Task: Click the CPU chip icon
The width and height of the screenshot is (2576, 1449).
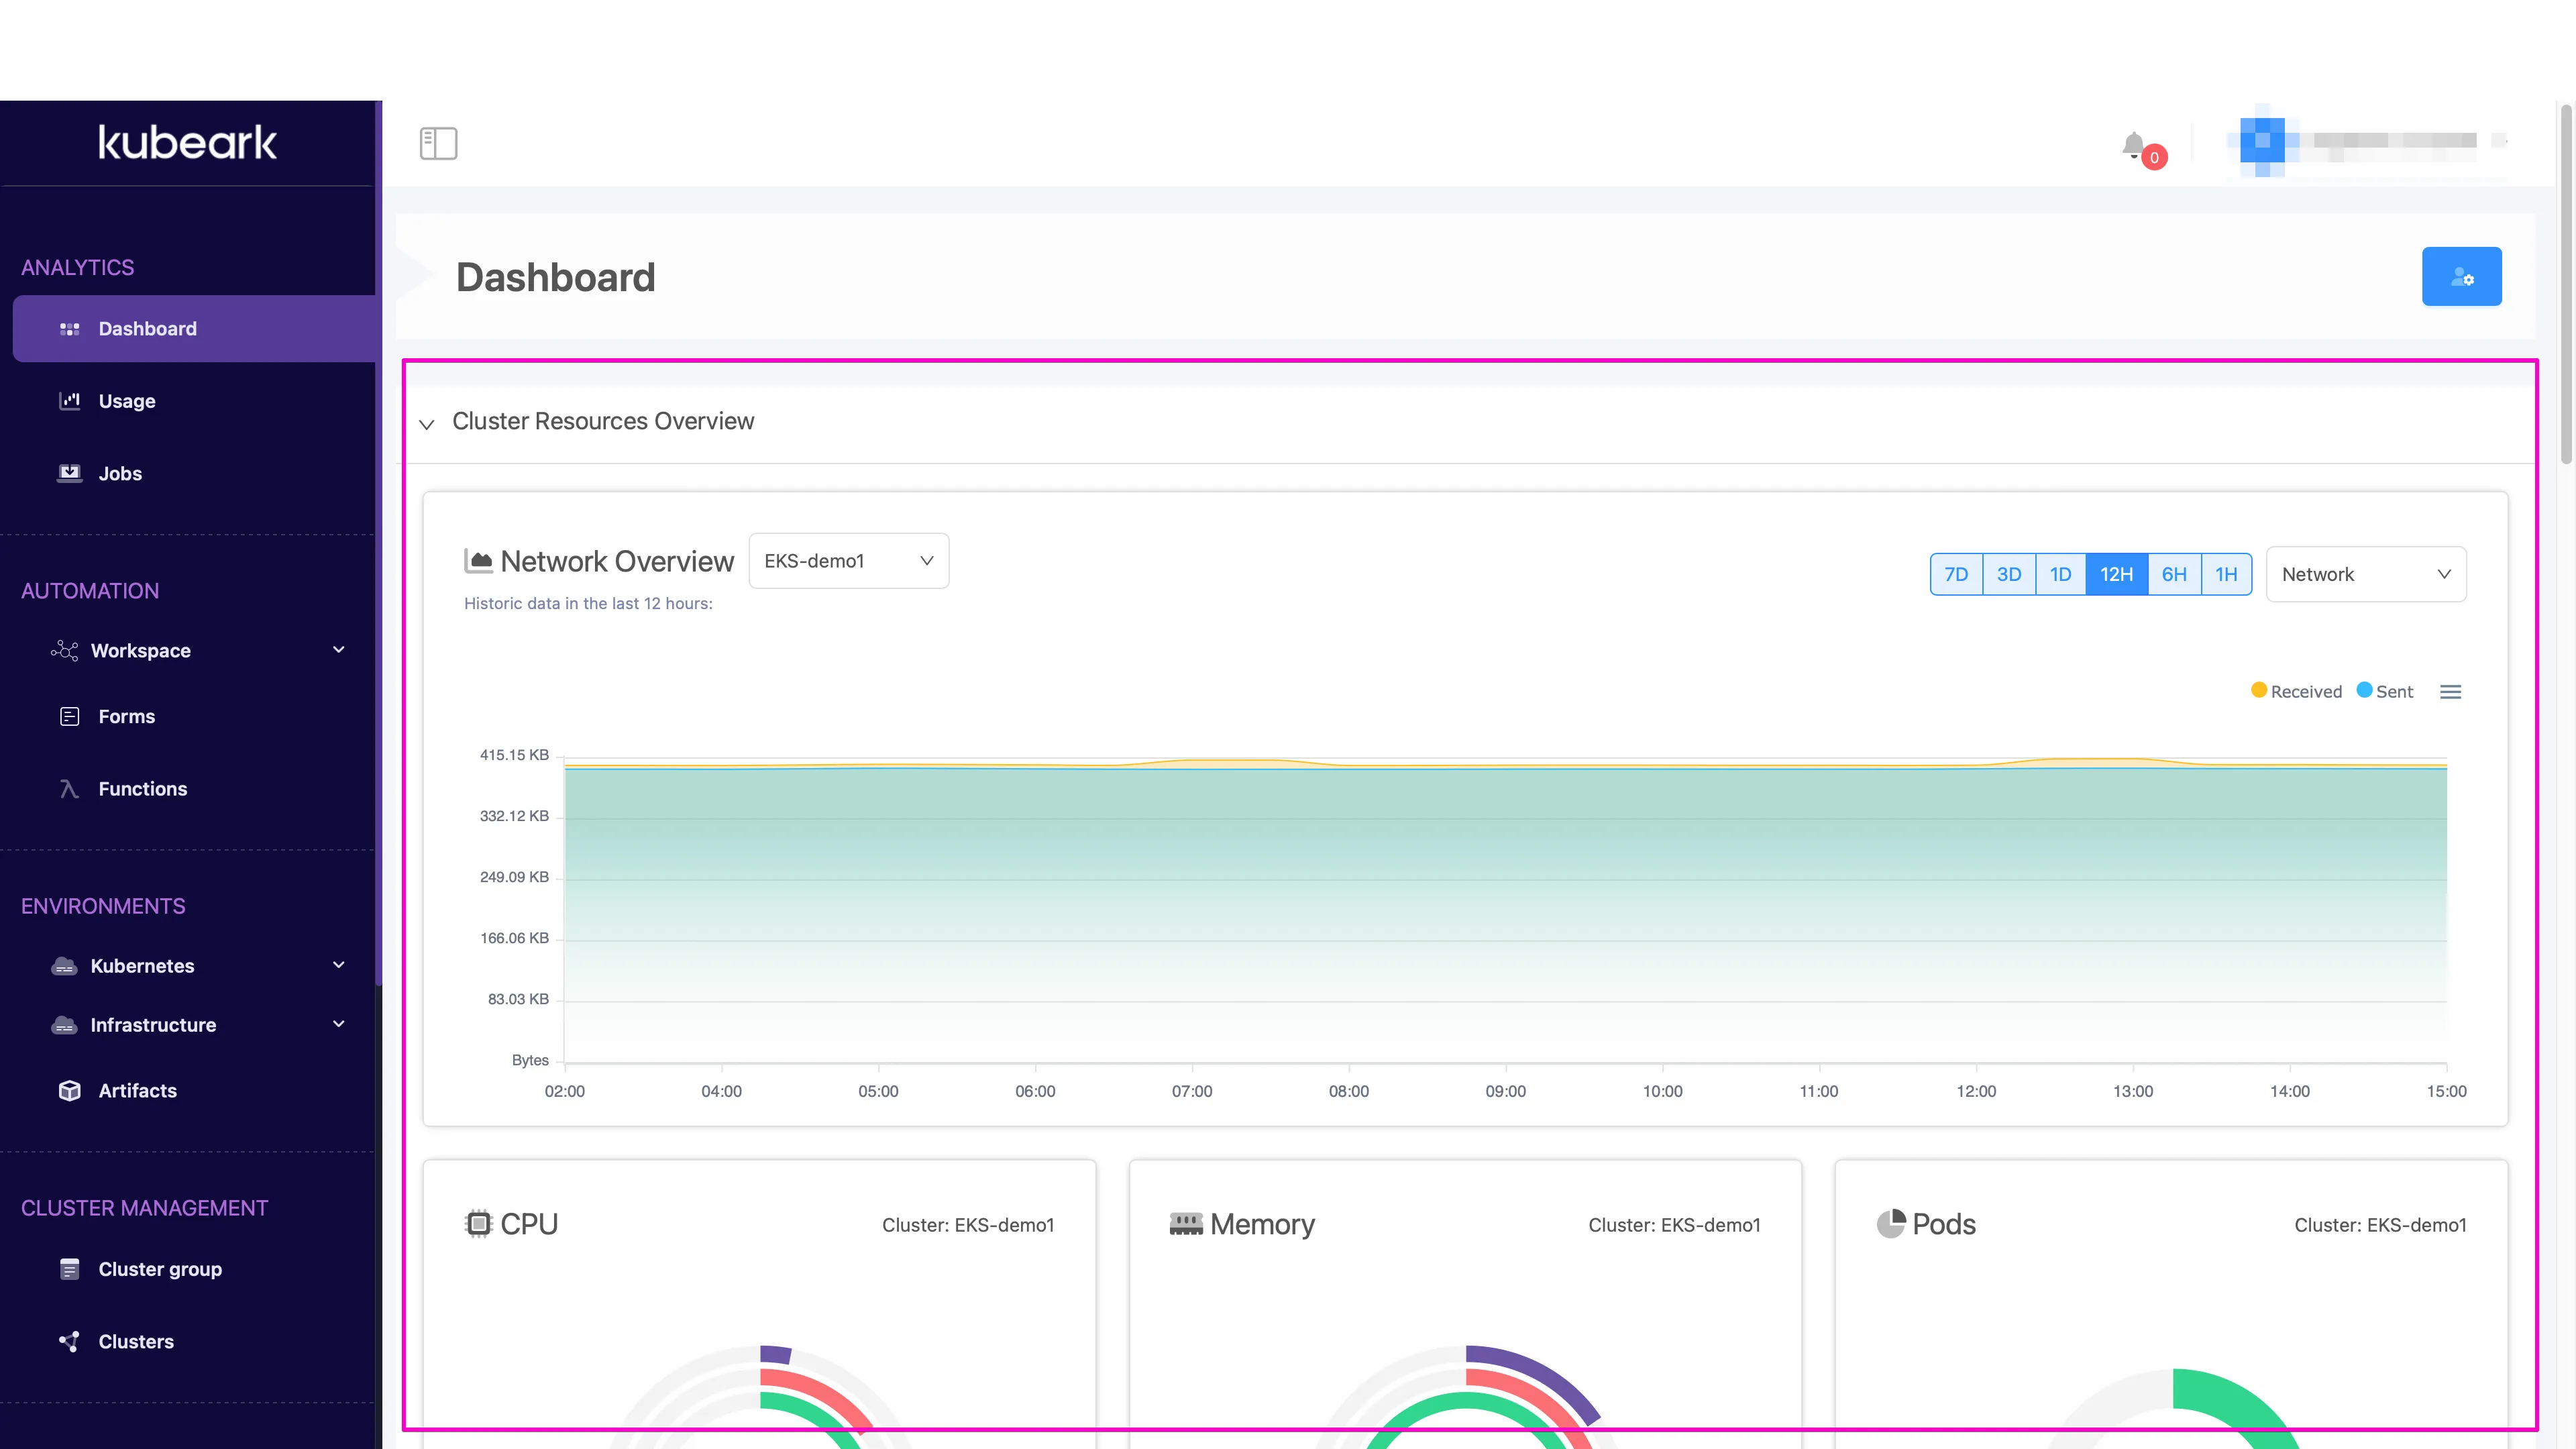Action: (x=479, y=1224)
